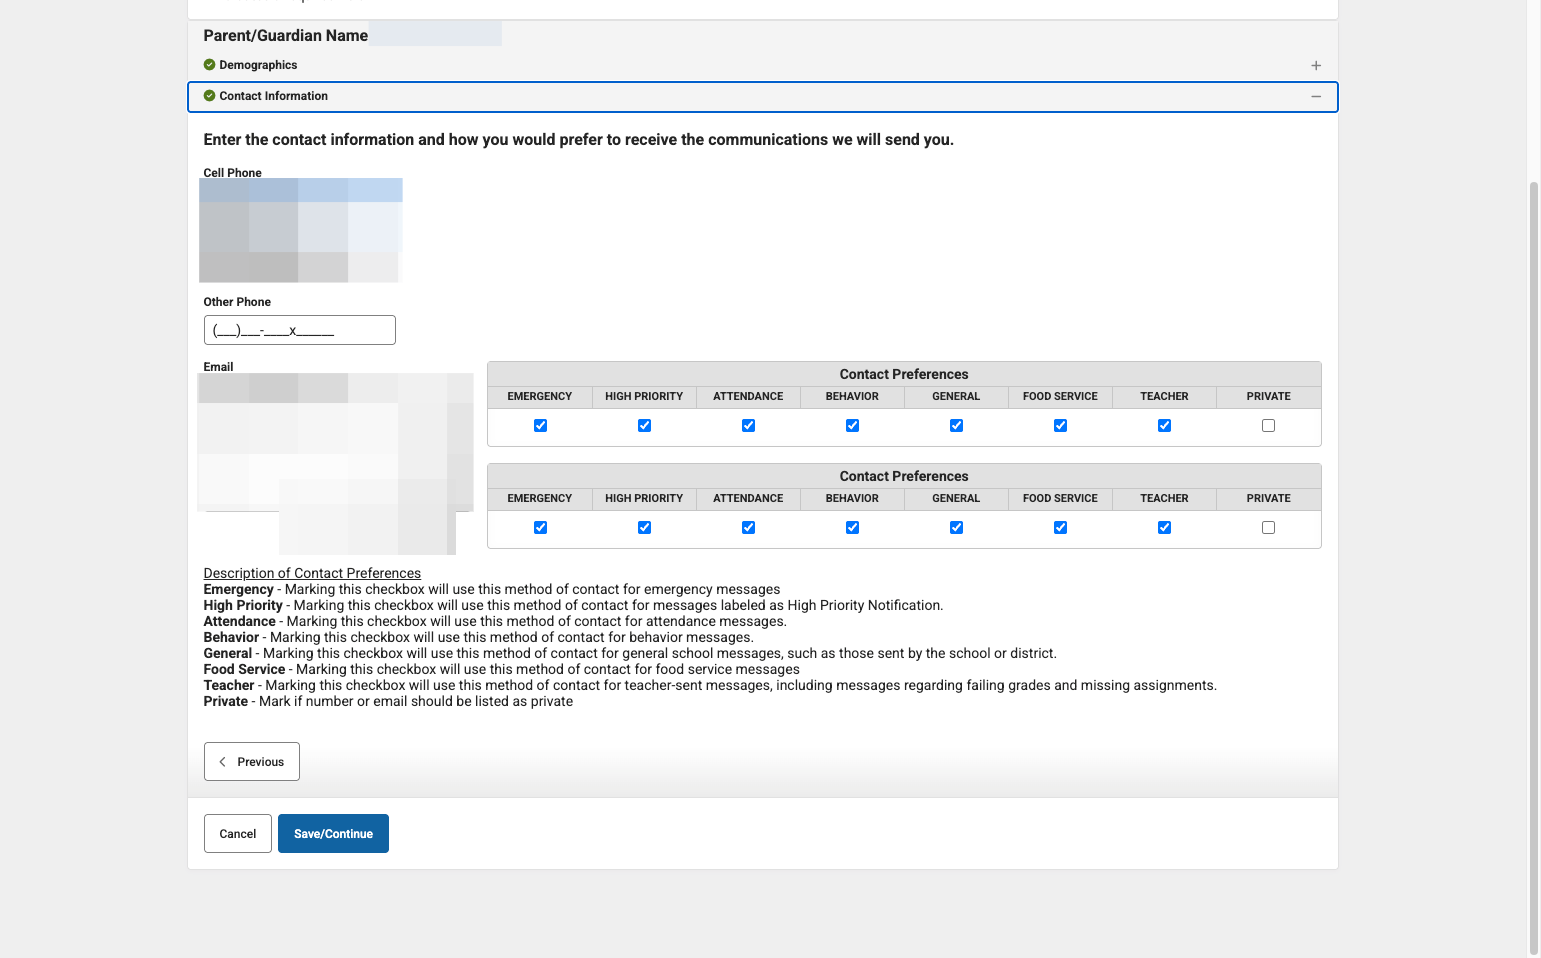Uncheck Teacher in the first Contact Preferences table
The width and height of the screenshot is (1541, 958).
(x=1164, y=426)
